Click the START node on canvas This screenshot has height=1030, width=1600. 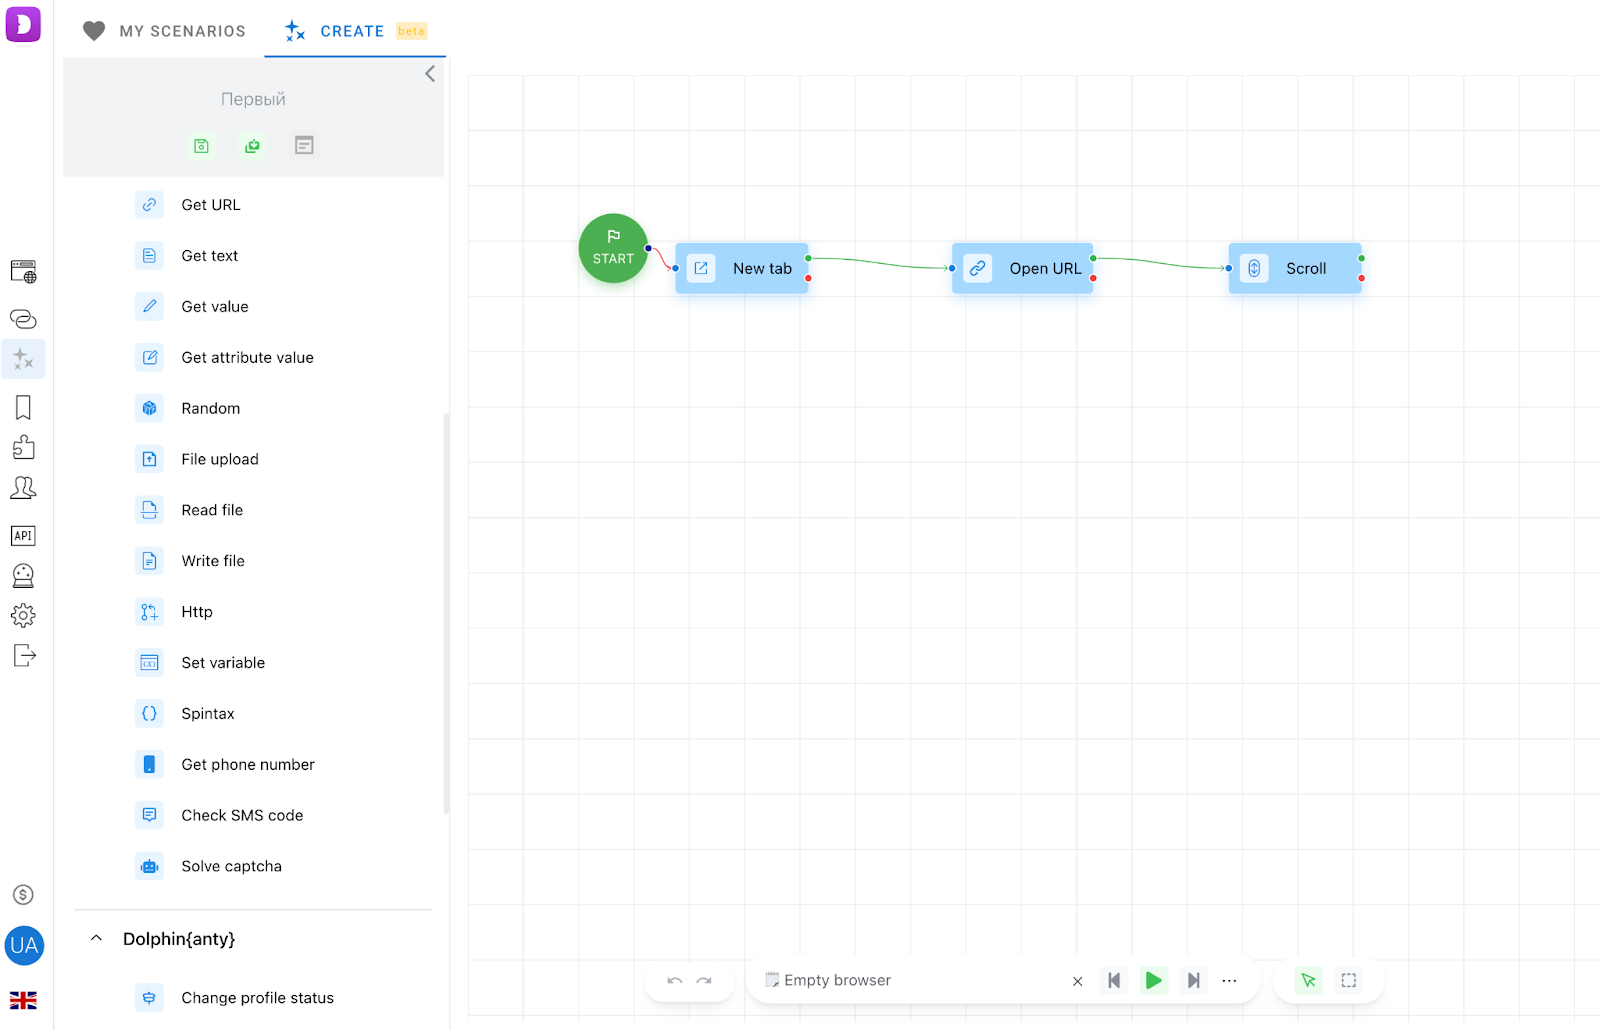613,248
